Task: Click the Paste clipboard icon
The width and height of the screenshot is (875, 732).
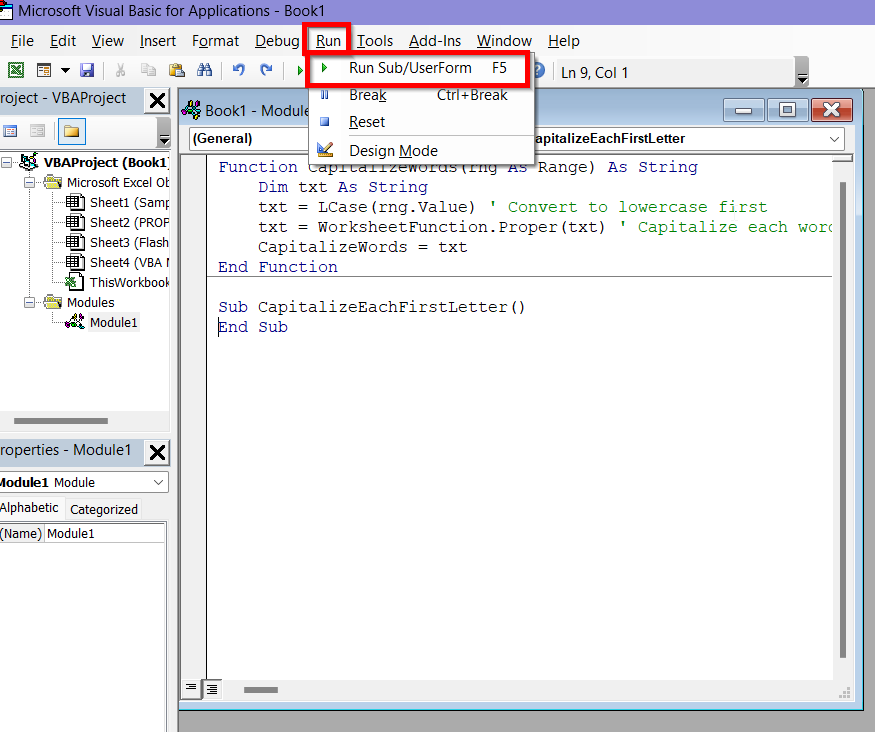Action: tap(176, 70)
